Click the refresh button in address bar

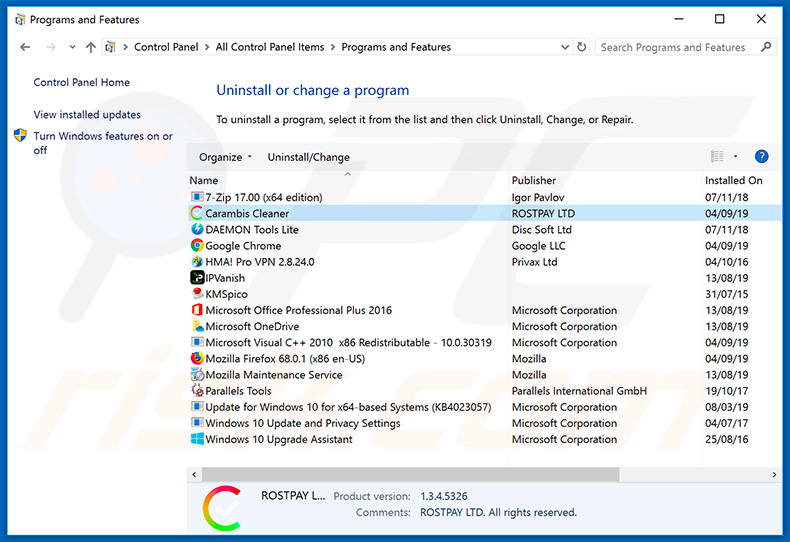(x=581, y=47)
